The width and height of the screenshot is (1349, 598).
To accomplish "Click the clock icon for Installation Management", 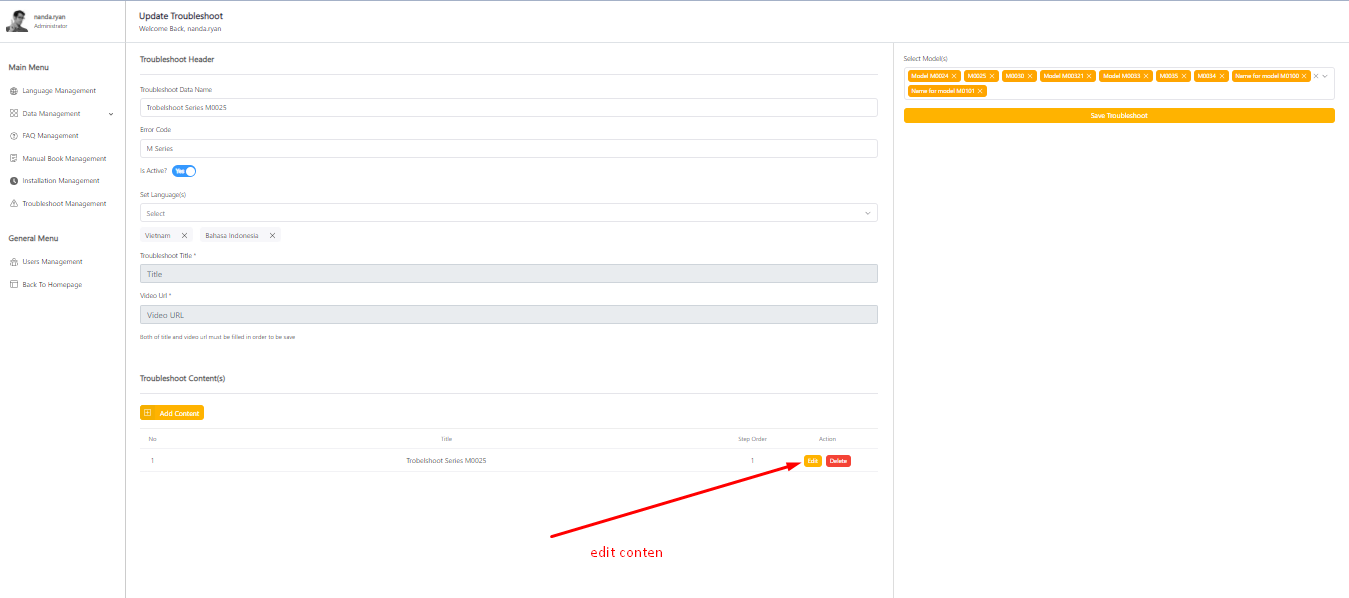I will [x=14, y=181].
